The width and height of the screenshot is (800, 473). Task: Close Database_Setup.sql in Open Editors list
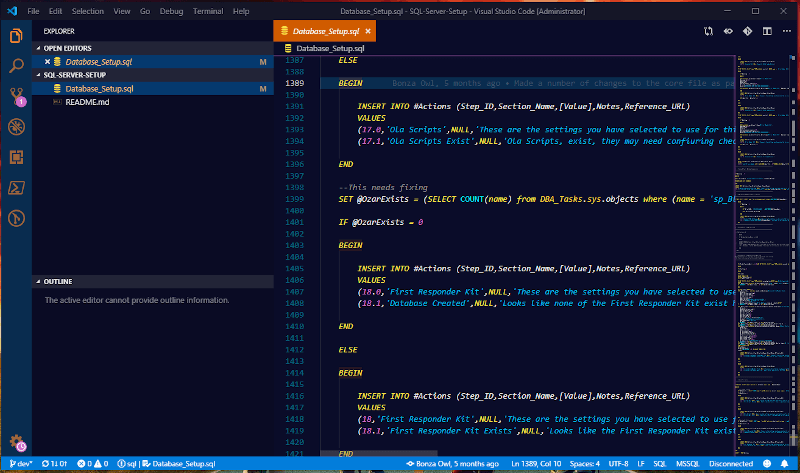click(x=47, y=62)
